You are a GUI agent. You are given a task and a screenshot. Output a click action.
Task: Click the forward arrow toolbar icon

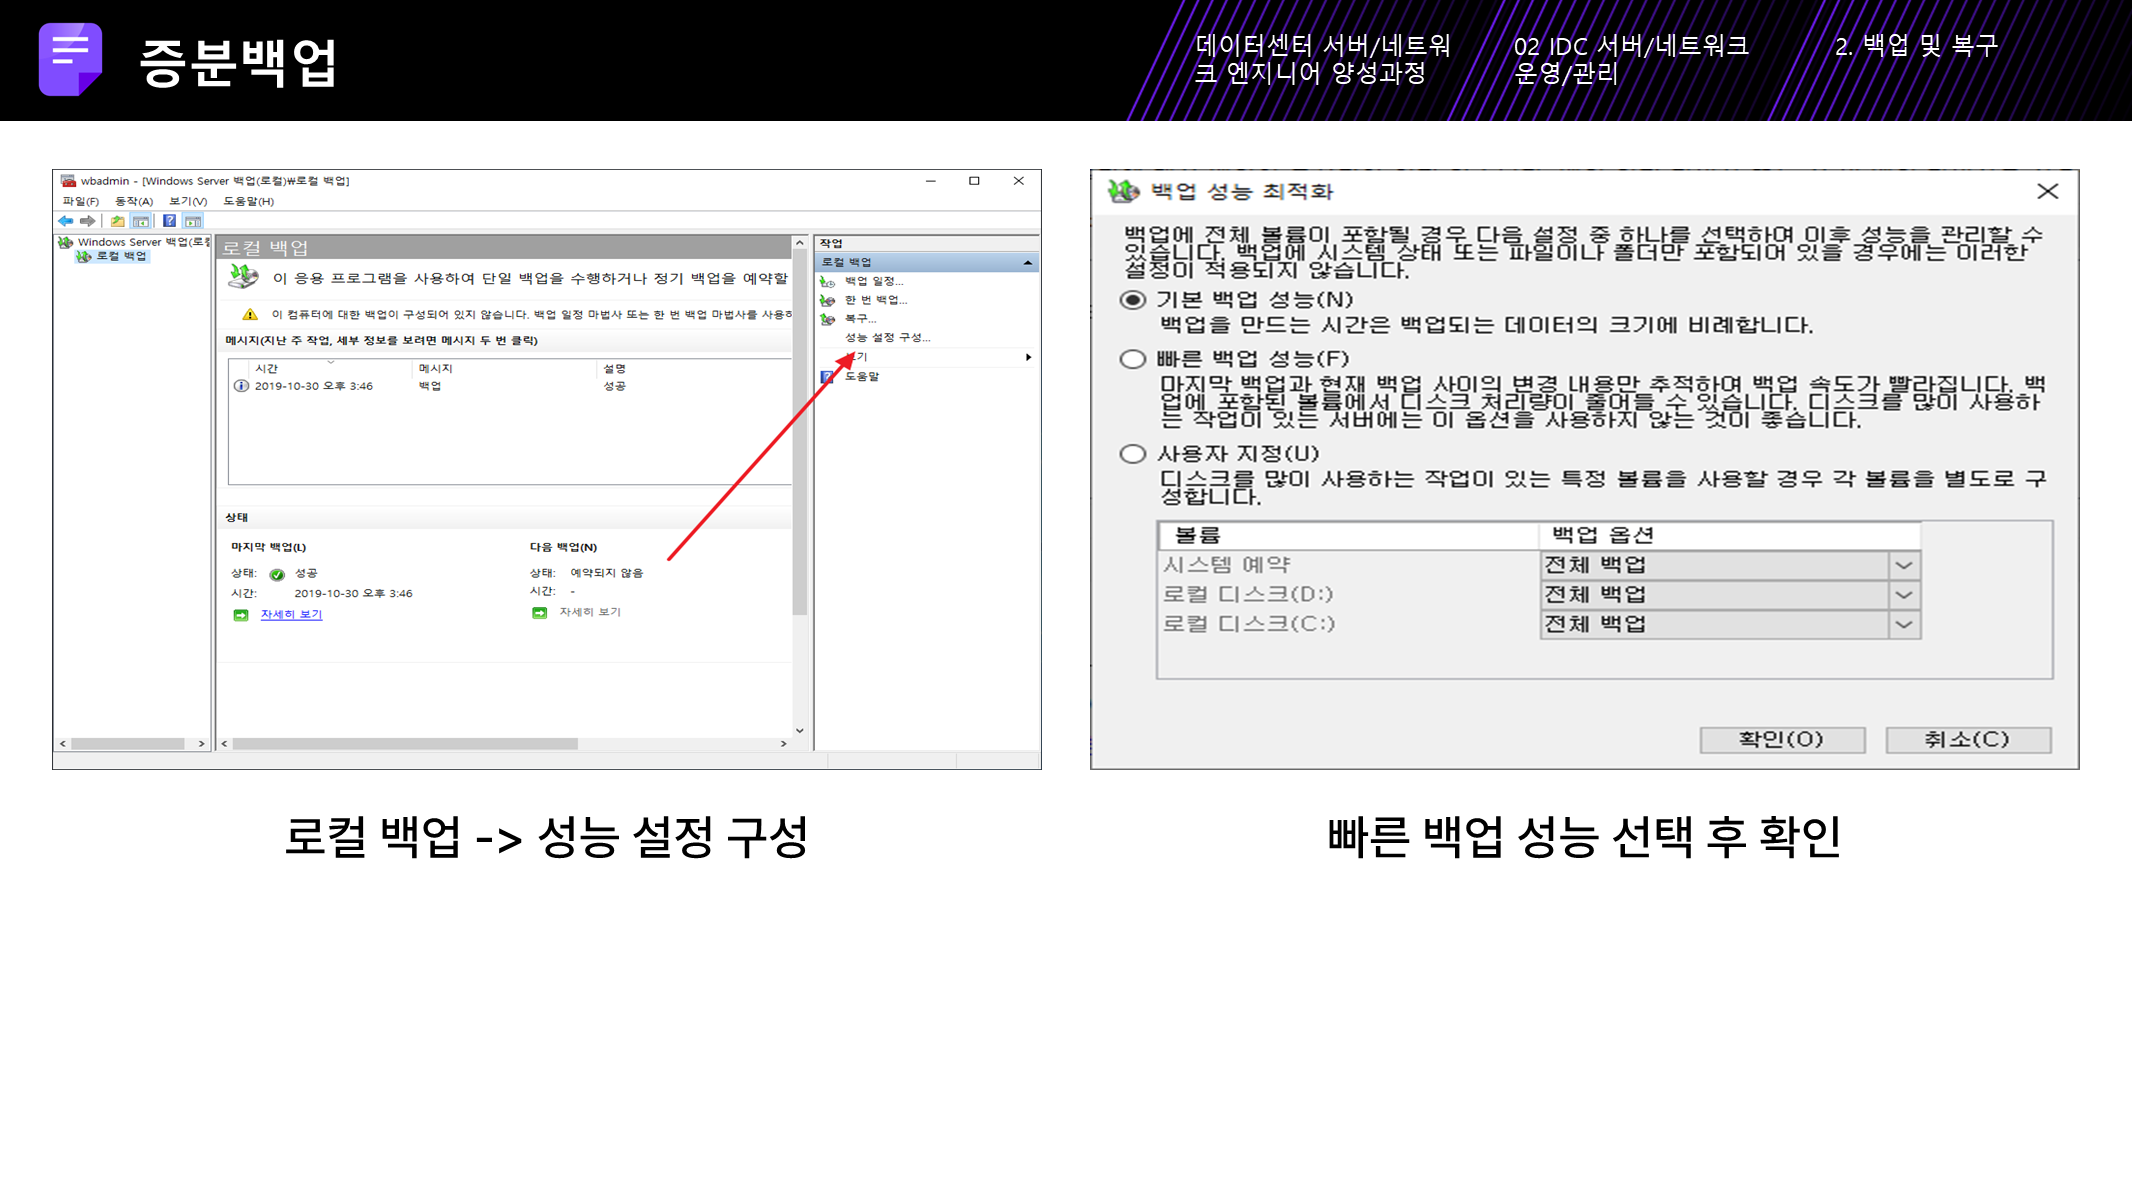click(x=88, y=221)
